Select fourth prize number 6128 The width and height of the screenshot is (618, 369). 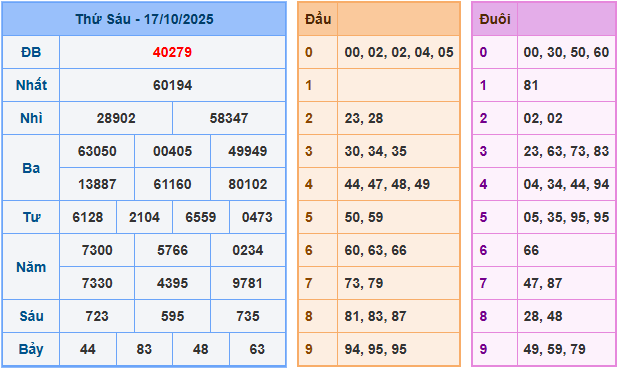pos(87,217)
